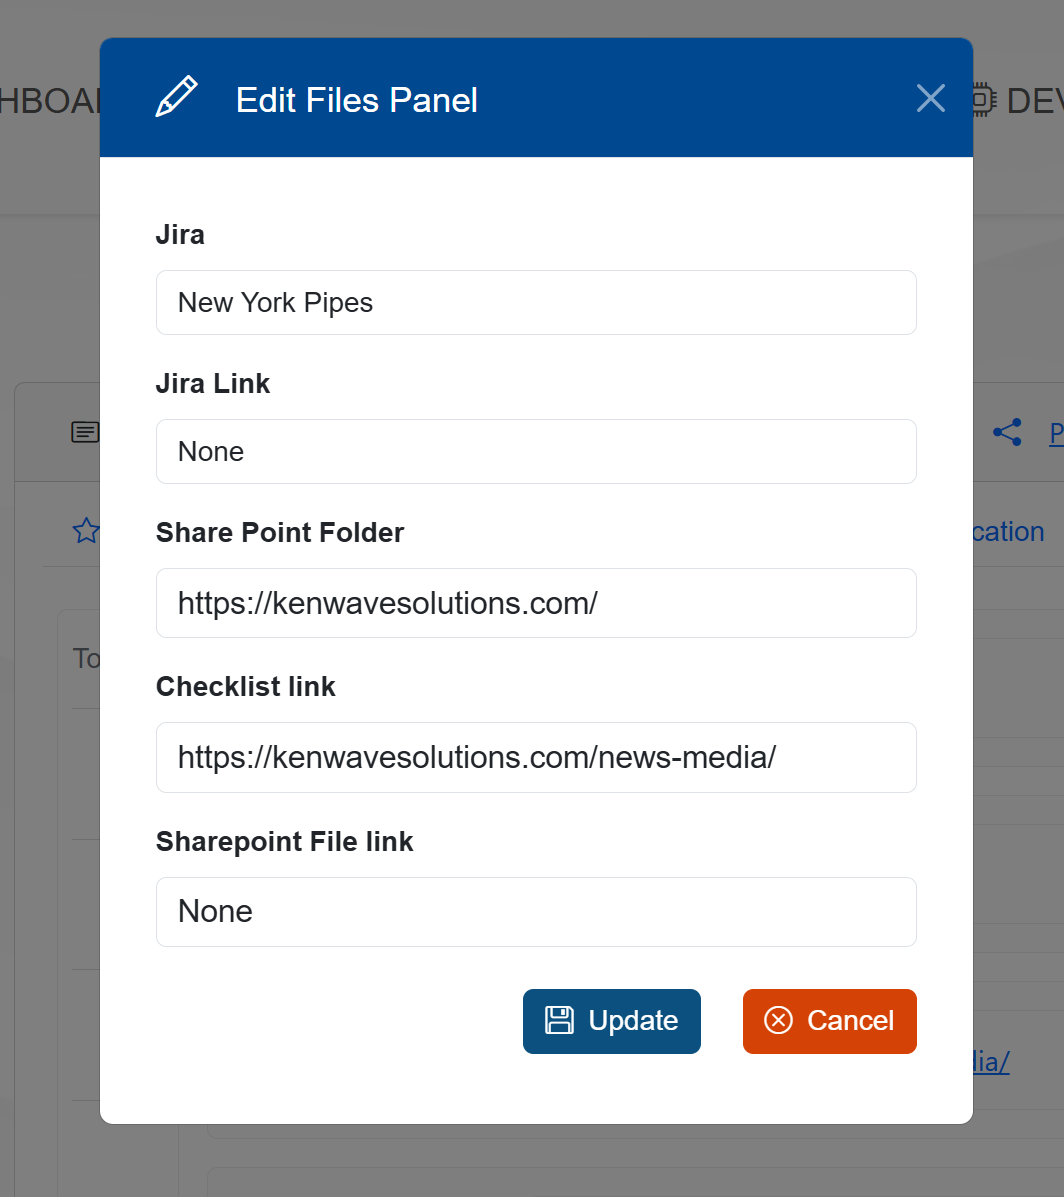Click into the Jira Link field

(536, 451)
